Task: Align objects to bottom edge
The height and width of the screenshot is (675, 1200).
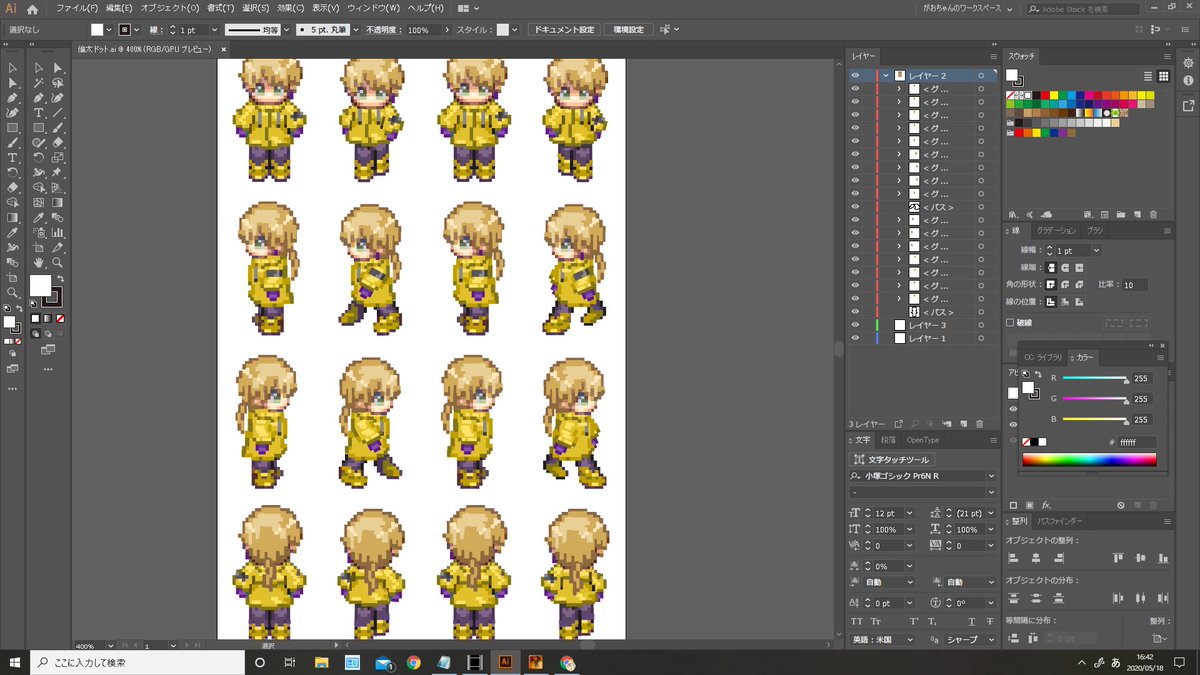Action: coord(1163,558)
